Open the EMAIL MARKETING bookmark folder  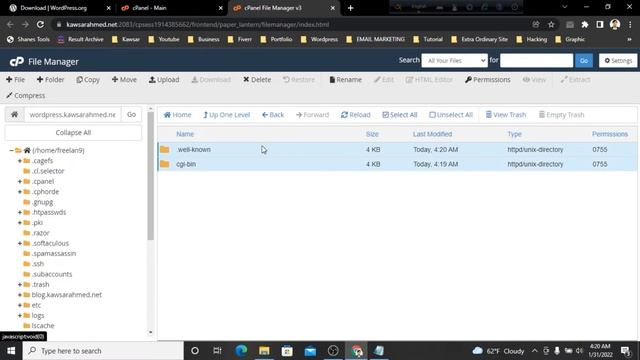(375, 40)
